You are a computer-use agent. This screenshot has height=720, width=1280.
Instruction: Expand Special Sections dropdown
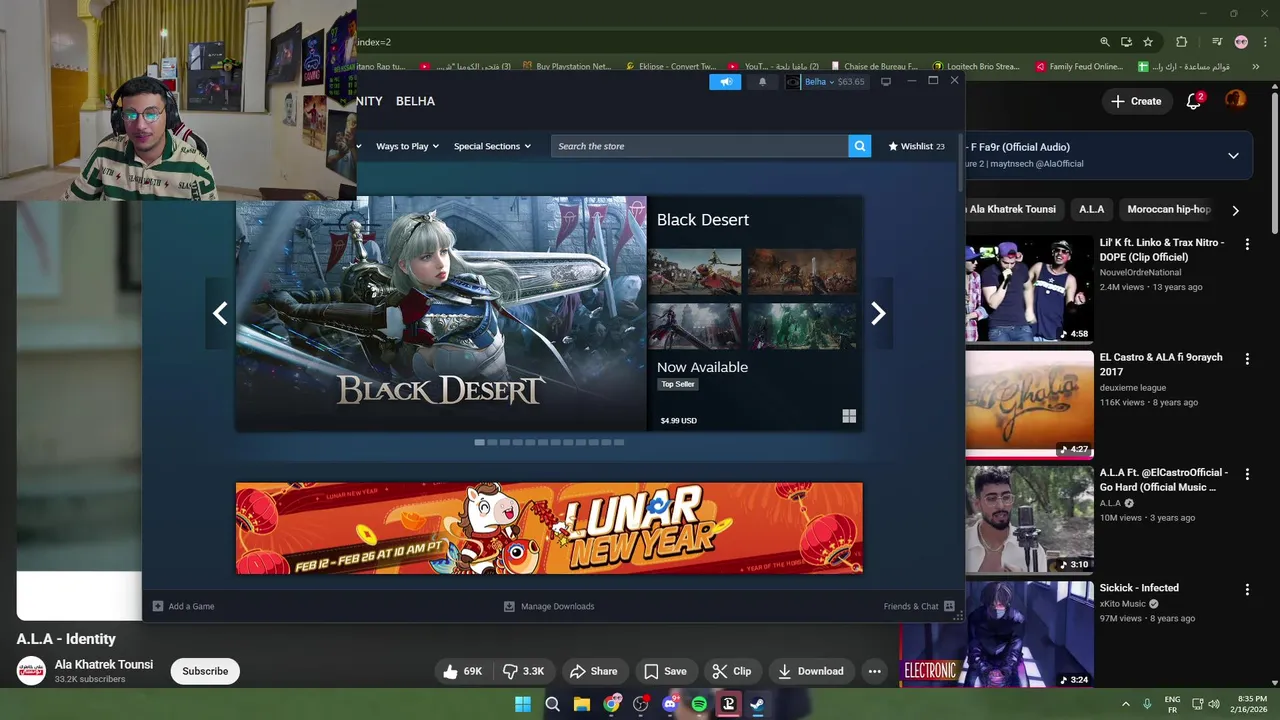point(492,146)
